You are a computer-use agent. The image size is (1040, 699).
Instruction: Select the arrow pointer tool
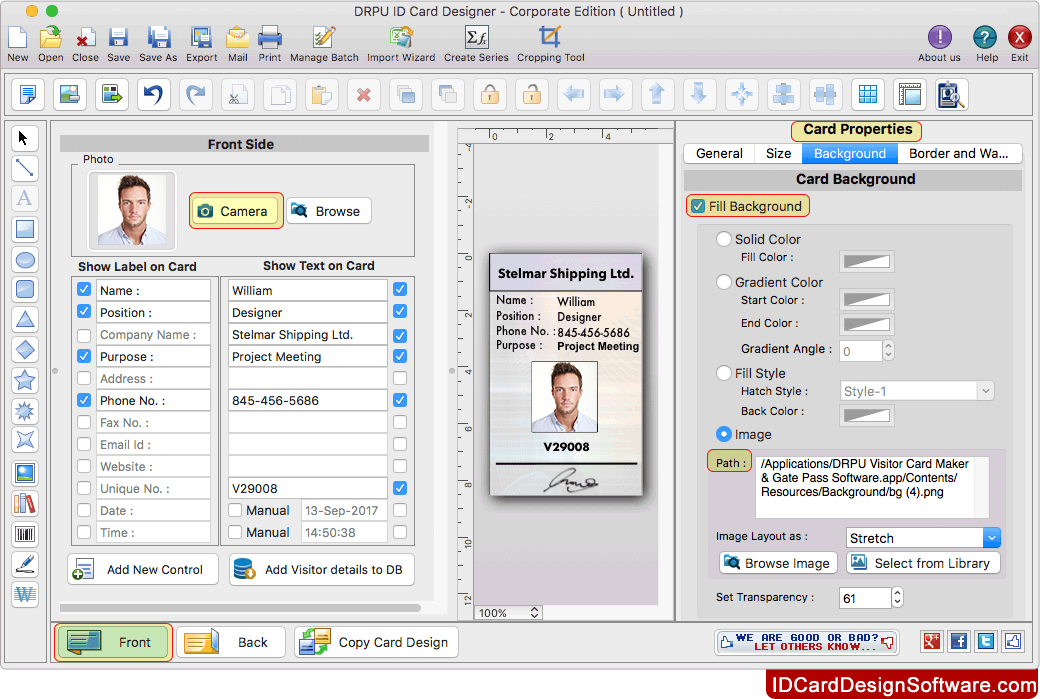(25, 138)
